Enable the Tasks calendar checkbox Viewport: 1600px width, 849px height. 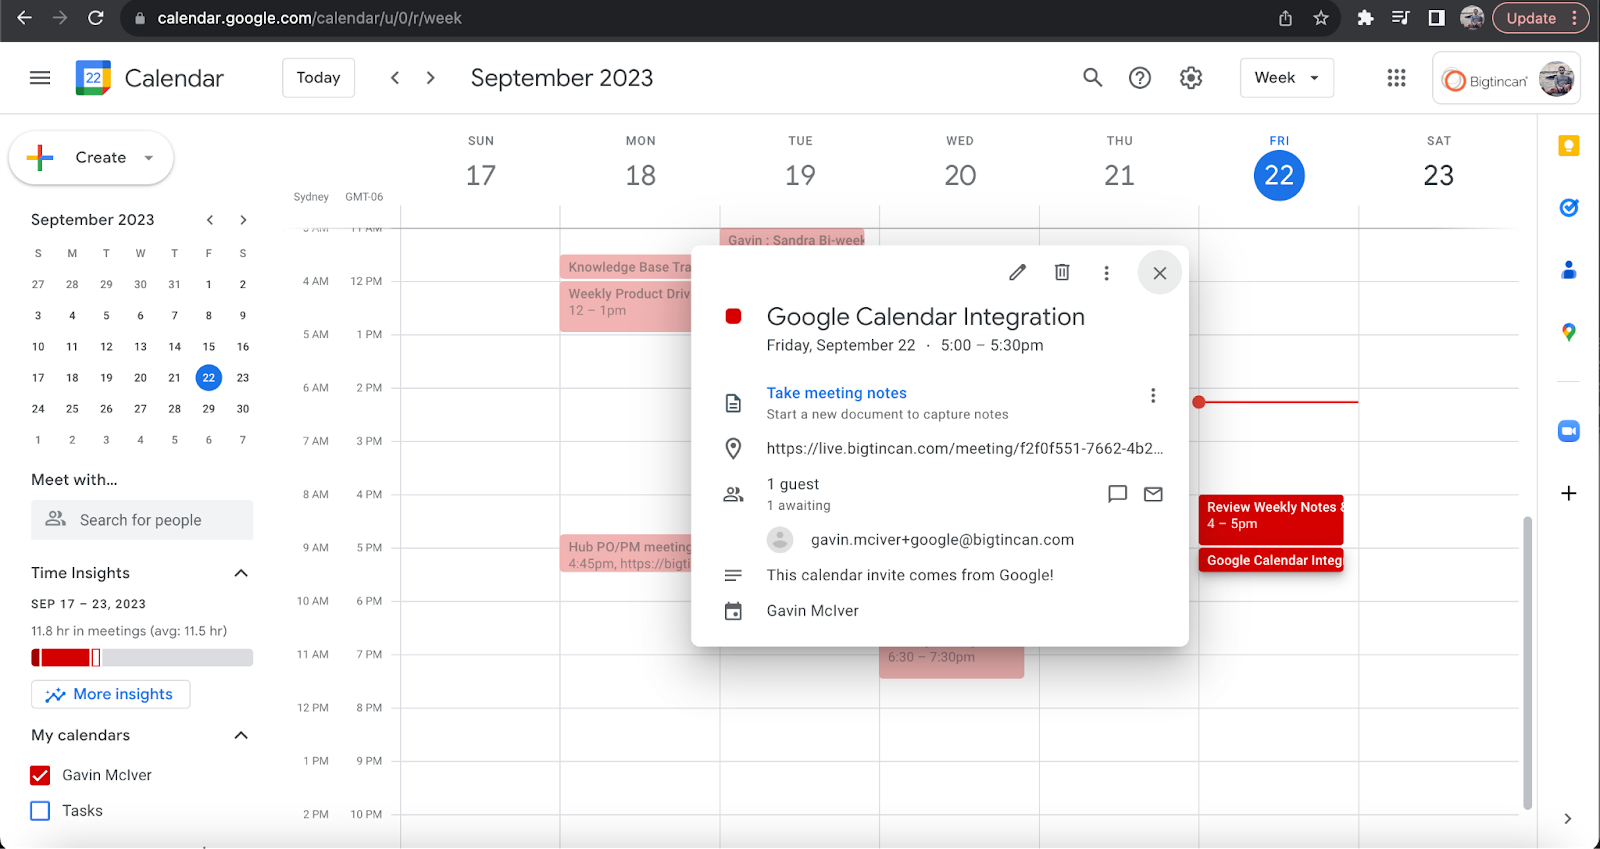[x=40, y=811]
